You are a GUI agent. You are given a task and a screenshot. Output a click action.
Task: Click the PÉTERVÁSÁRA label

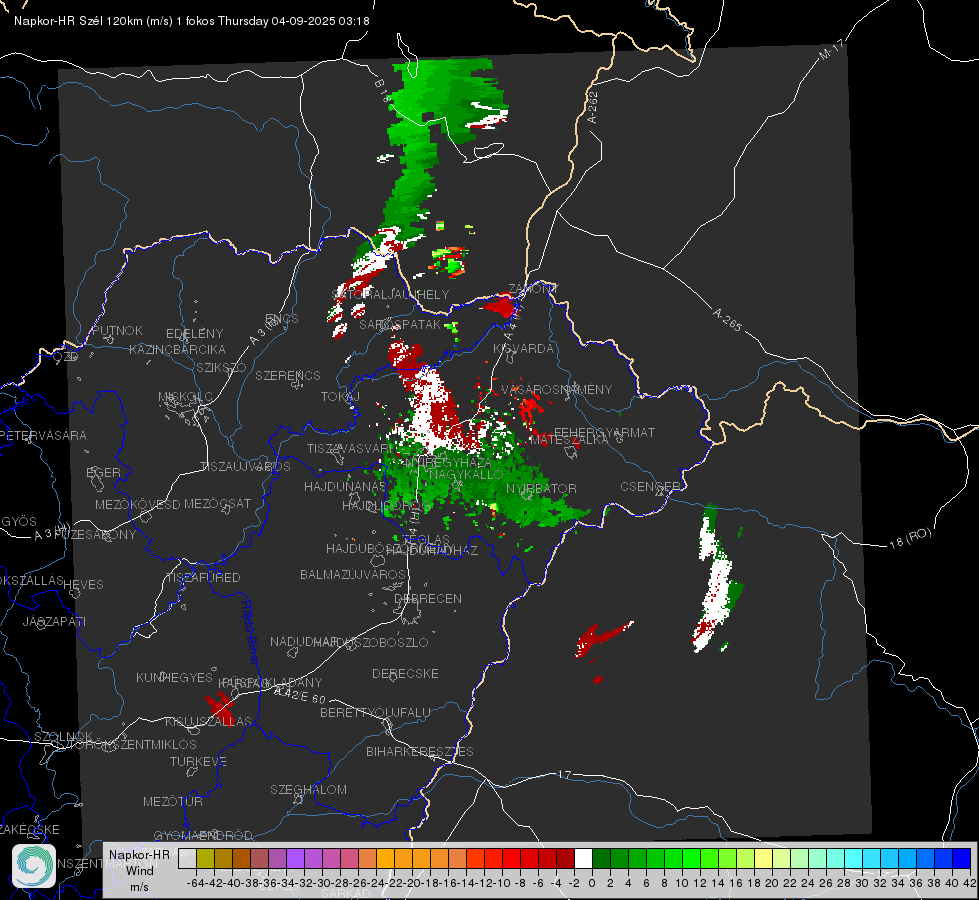[x=43, y=435]
